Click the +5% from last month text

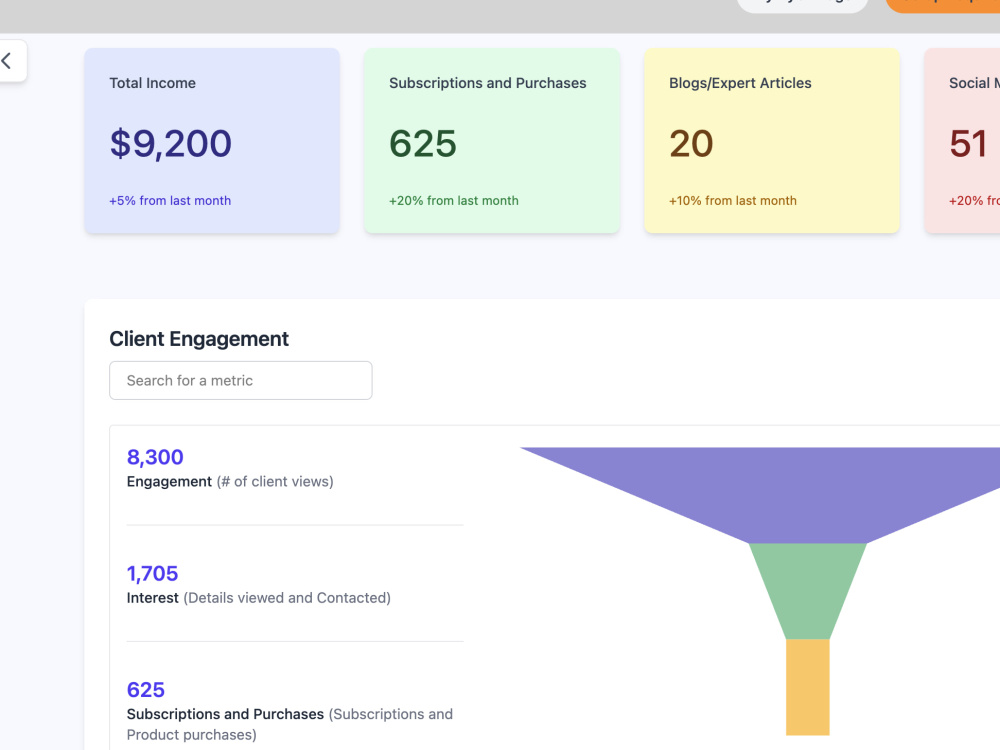coord(170,200)
